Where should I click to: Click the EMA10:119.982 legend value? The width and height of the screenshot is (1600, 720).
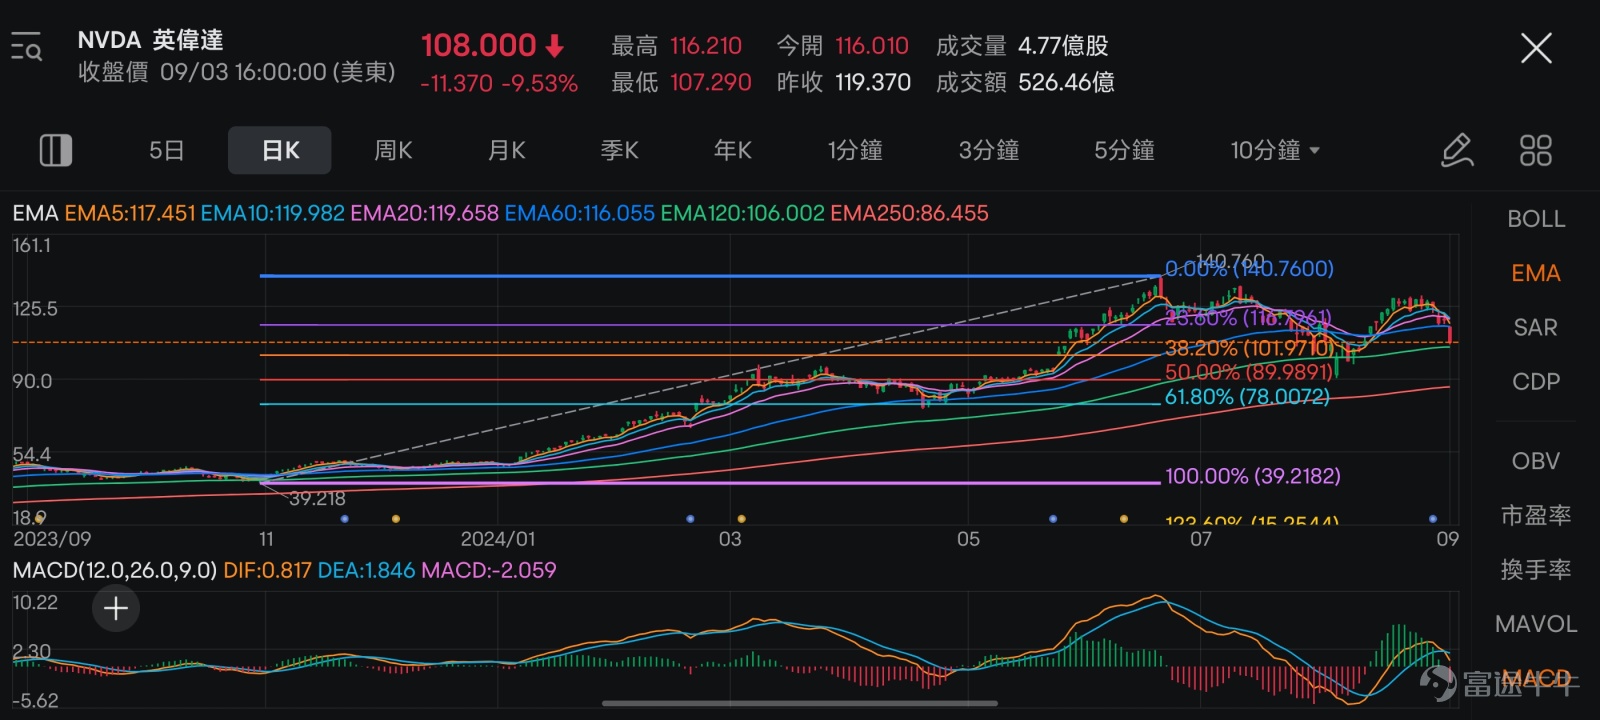[272, 213]
